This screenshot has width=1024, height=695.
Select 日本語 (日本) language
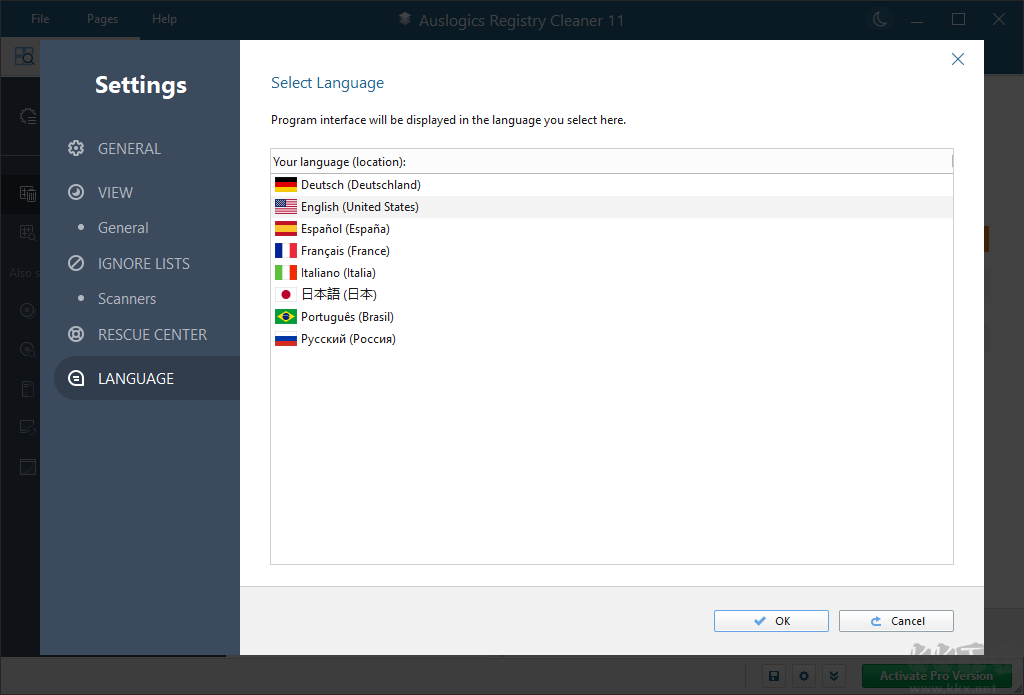point(611,295)
